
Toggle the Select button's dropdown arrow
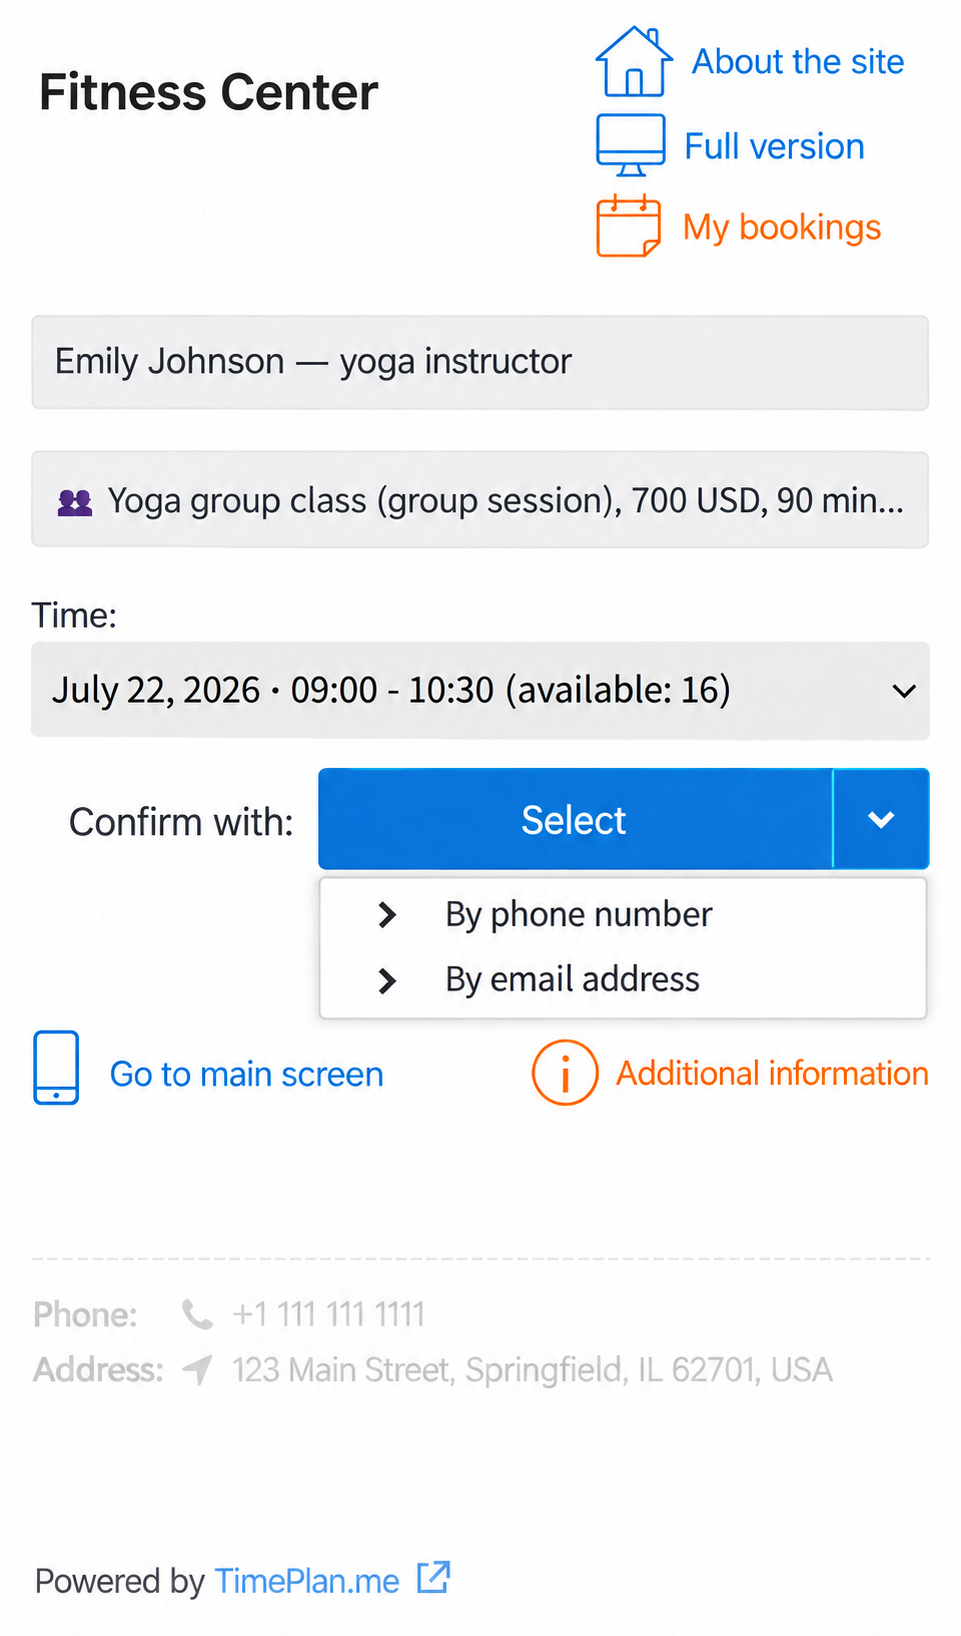click(x=881, y=819)
